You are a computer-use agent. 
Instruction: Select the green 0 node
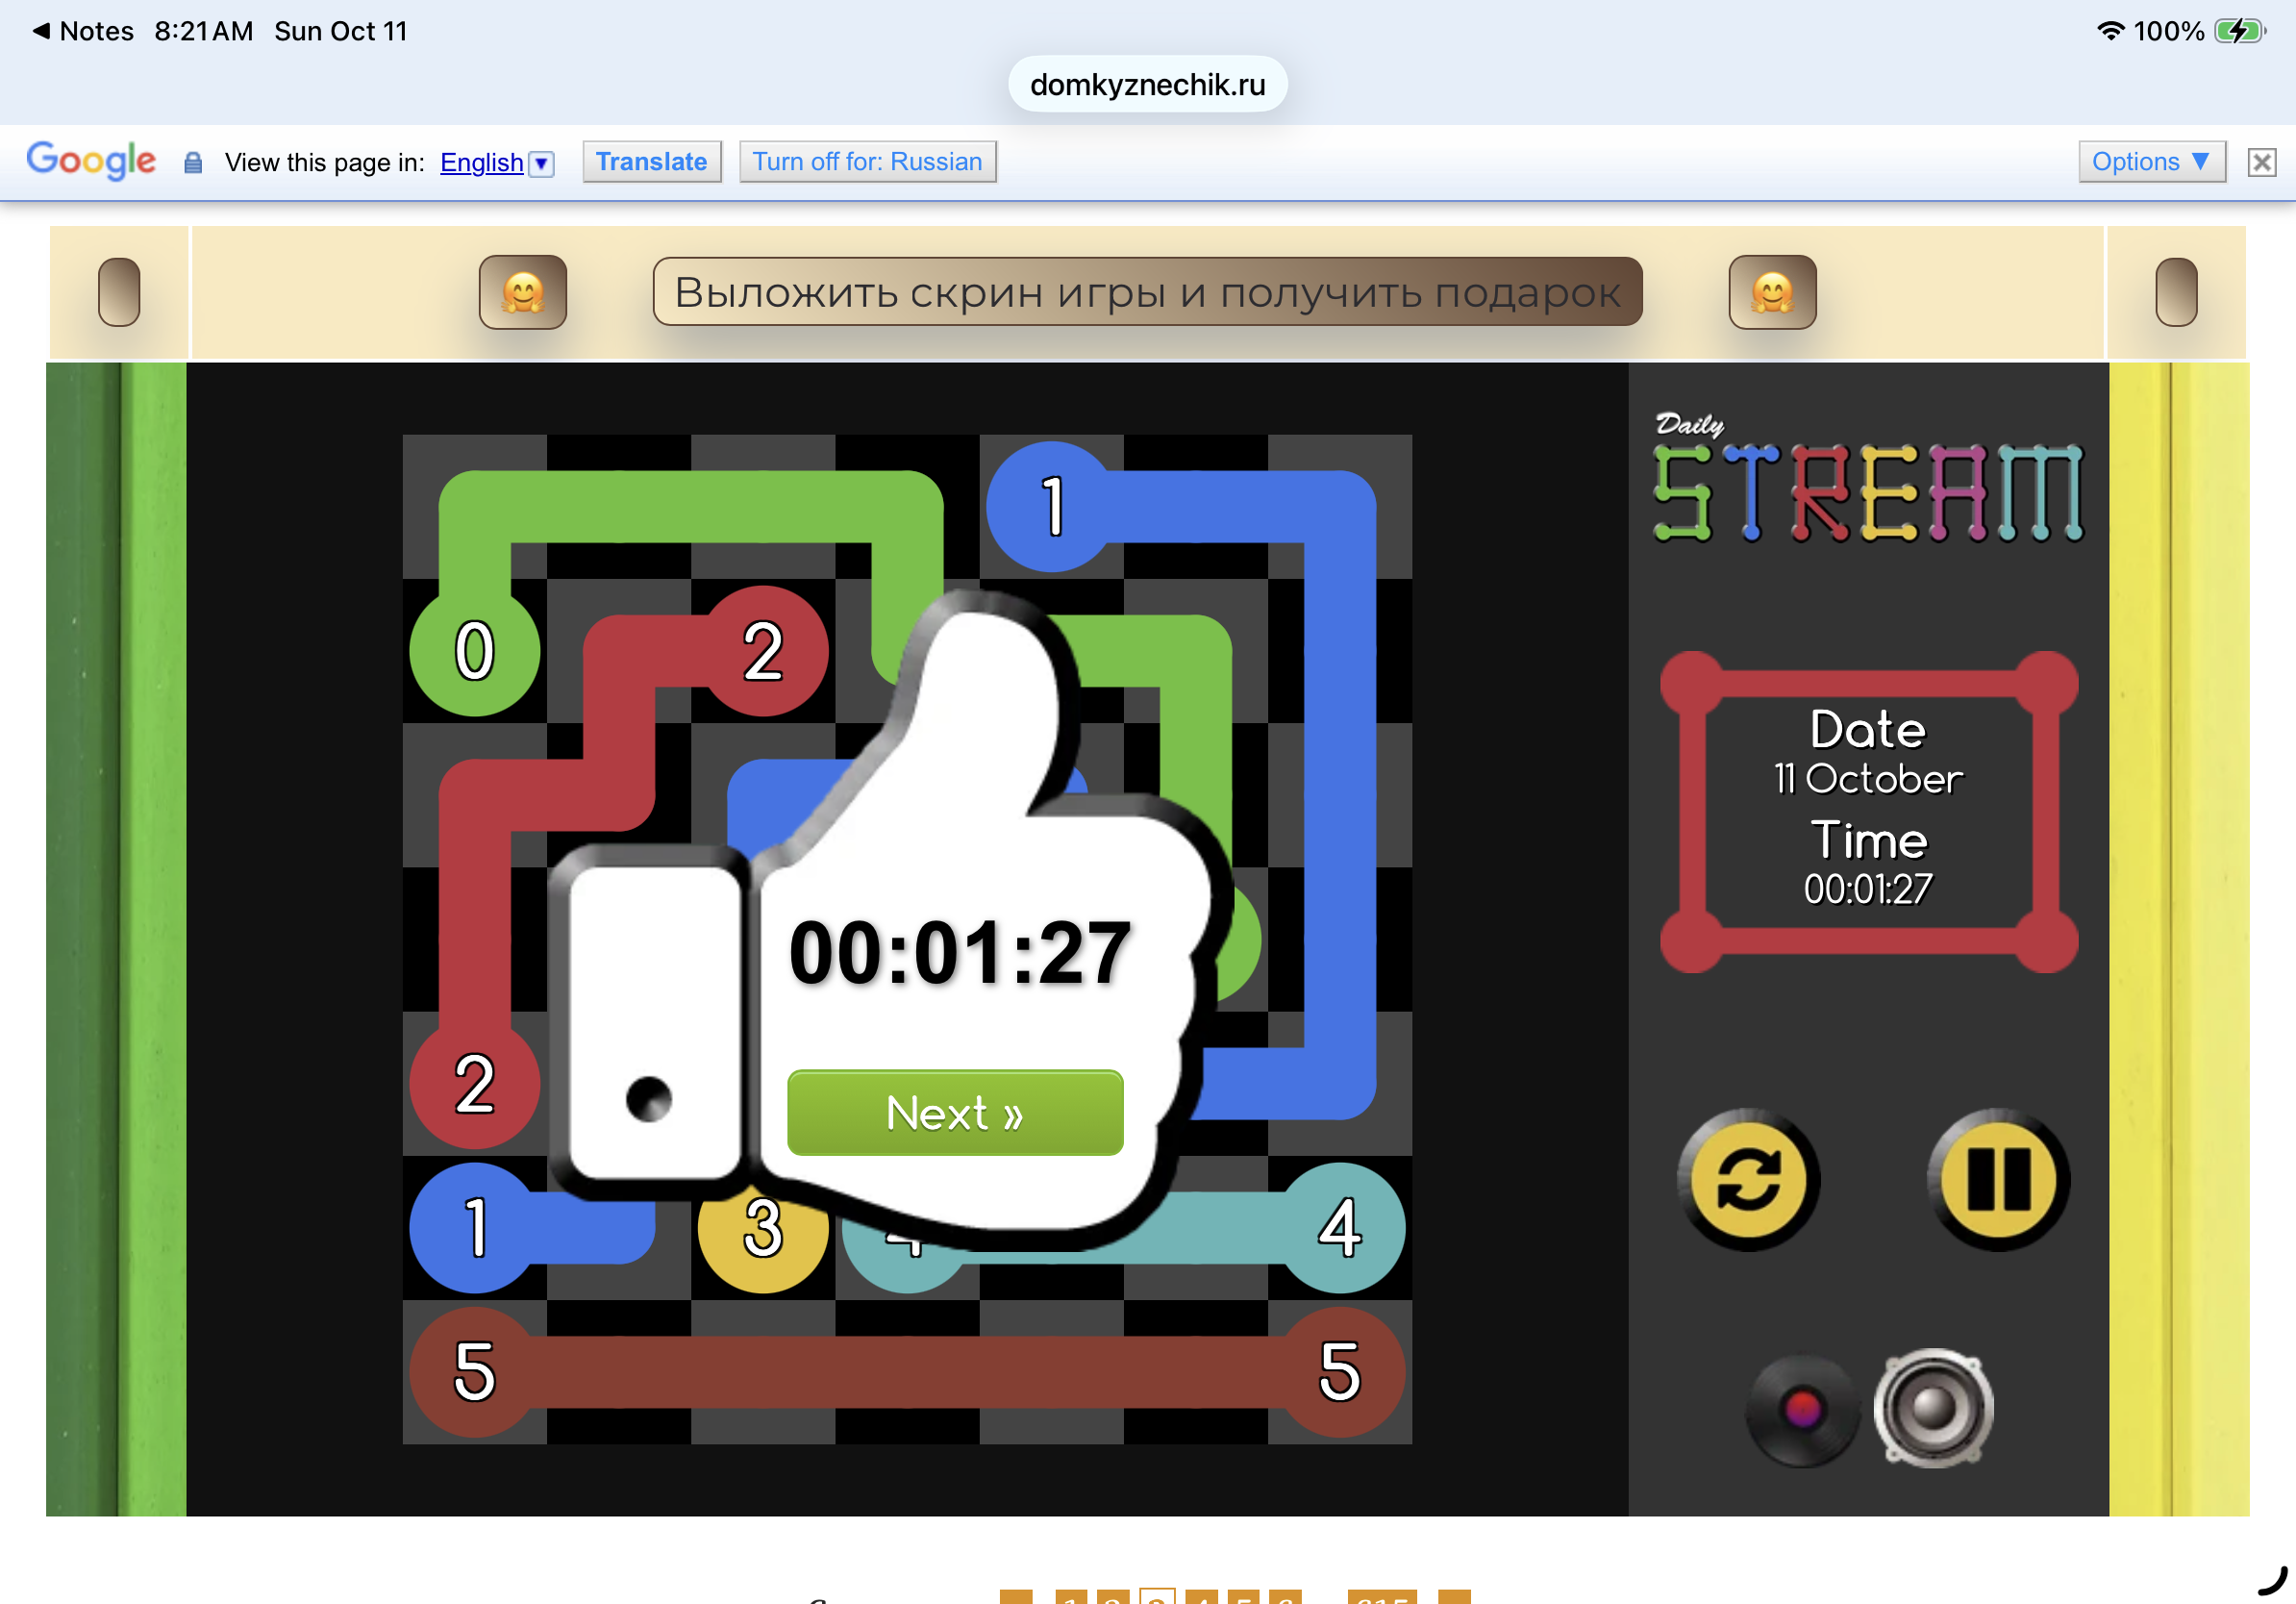(x=475, y=651)
